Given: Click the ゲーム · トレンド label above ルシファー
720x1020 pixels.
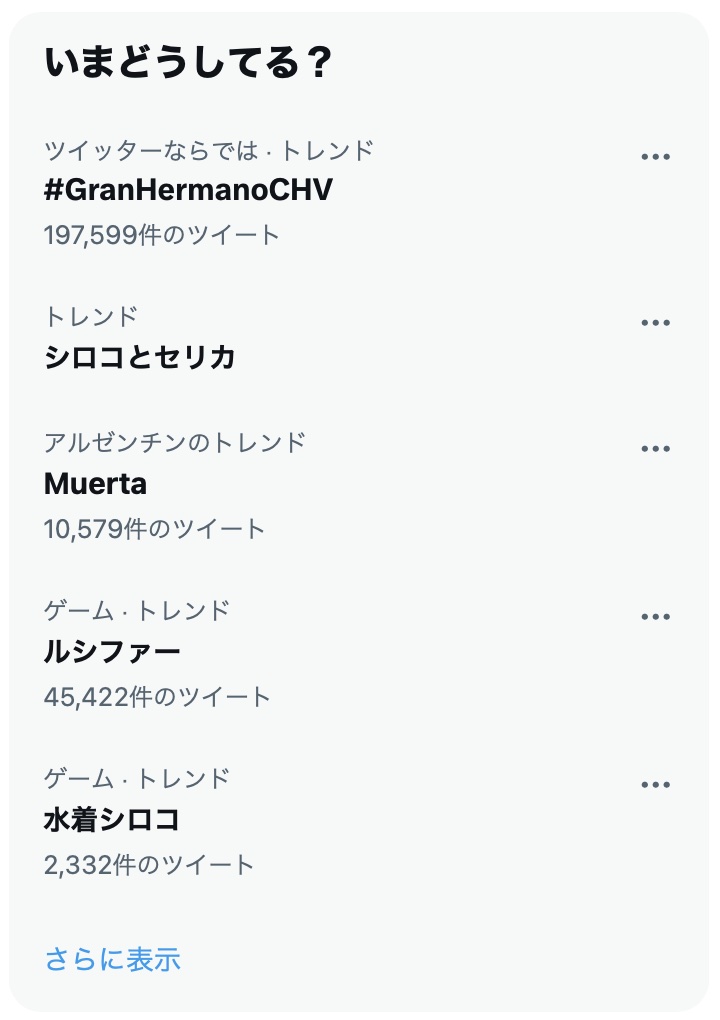Looking at the screenshot, I should pos(137,609).
